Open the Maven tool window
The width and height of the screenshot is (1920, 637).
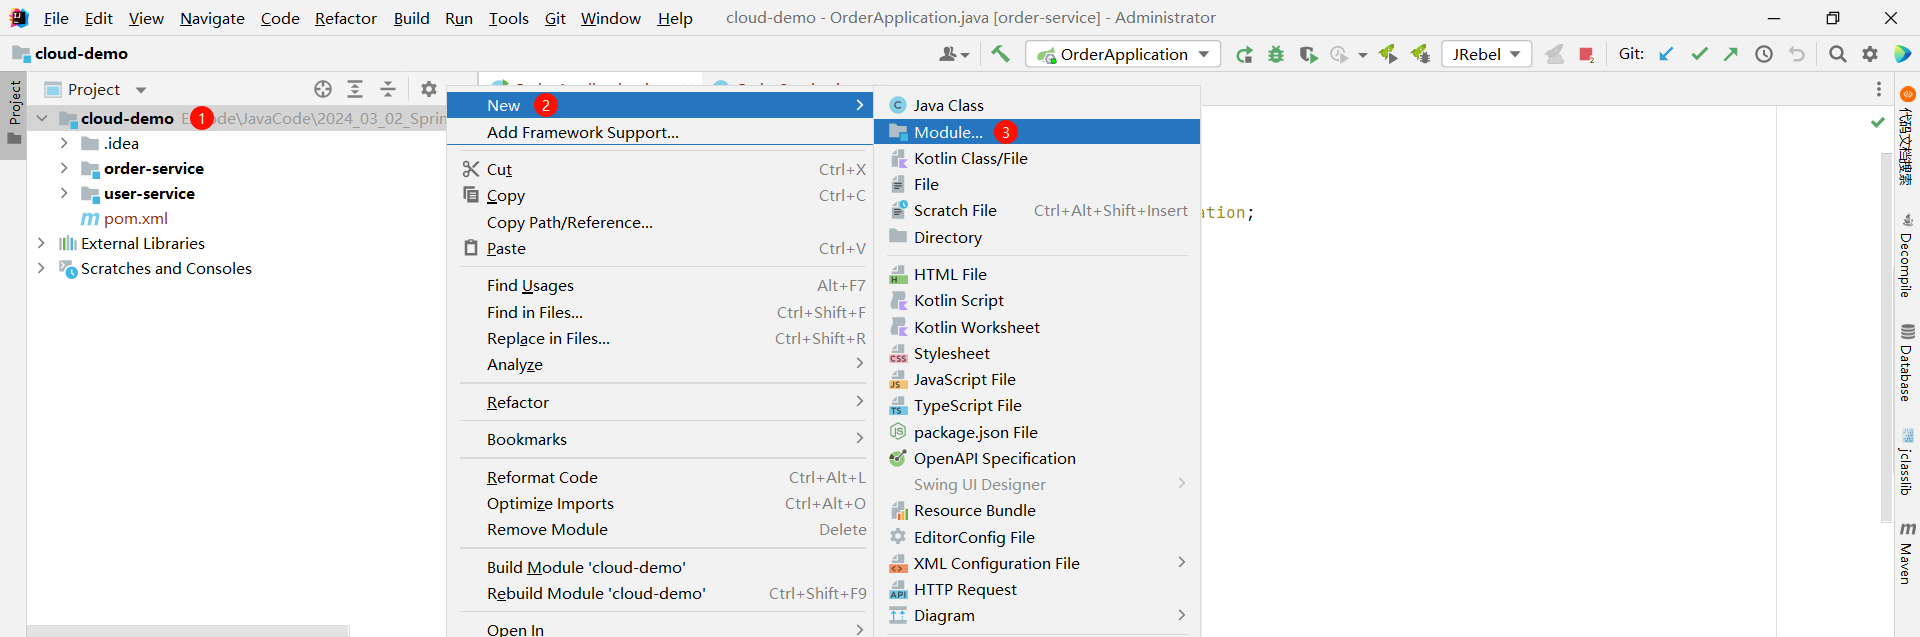(x=1907, y=552)
